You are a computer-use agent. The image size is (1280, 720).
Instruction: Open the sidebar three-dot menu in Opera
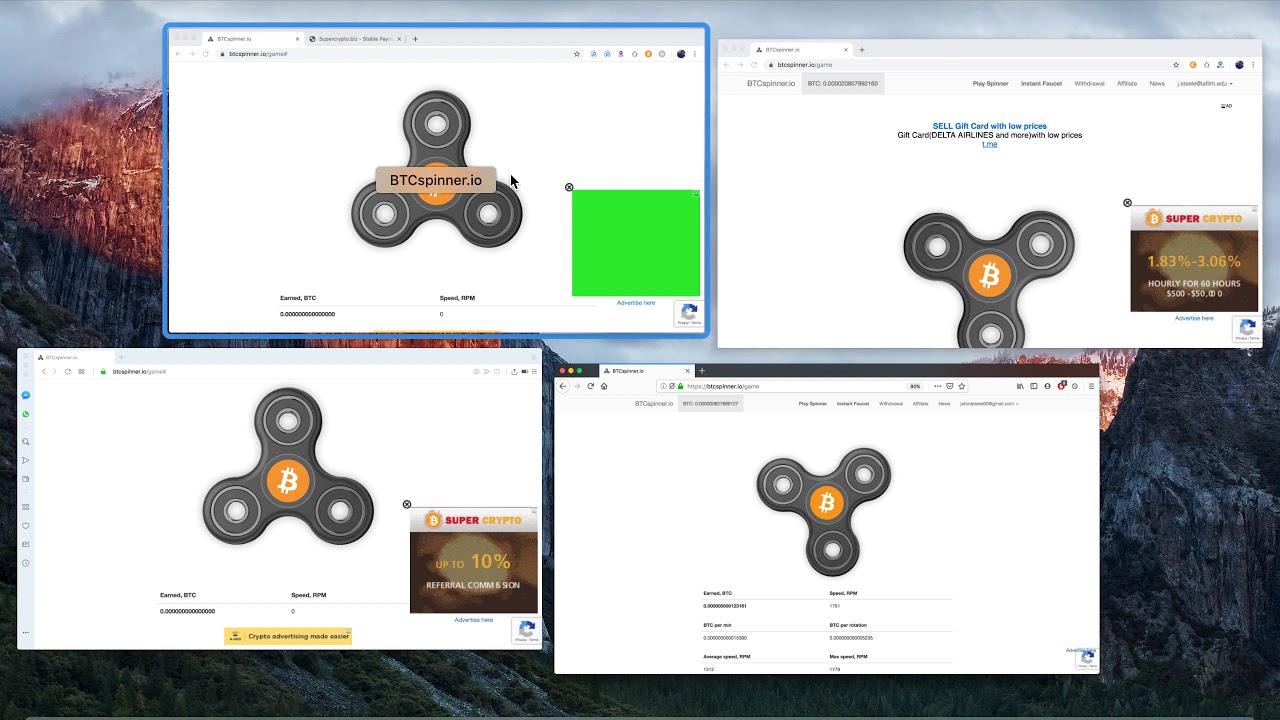pyautogui.click(x=26, y=632)
